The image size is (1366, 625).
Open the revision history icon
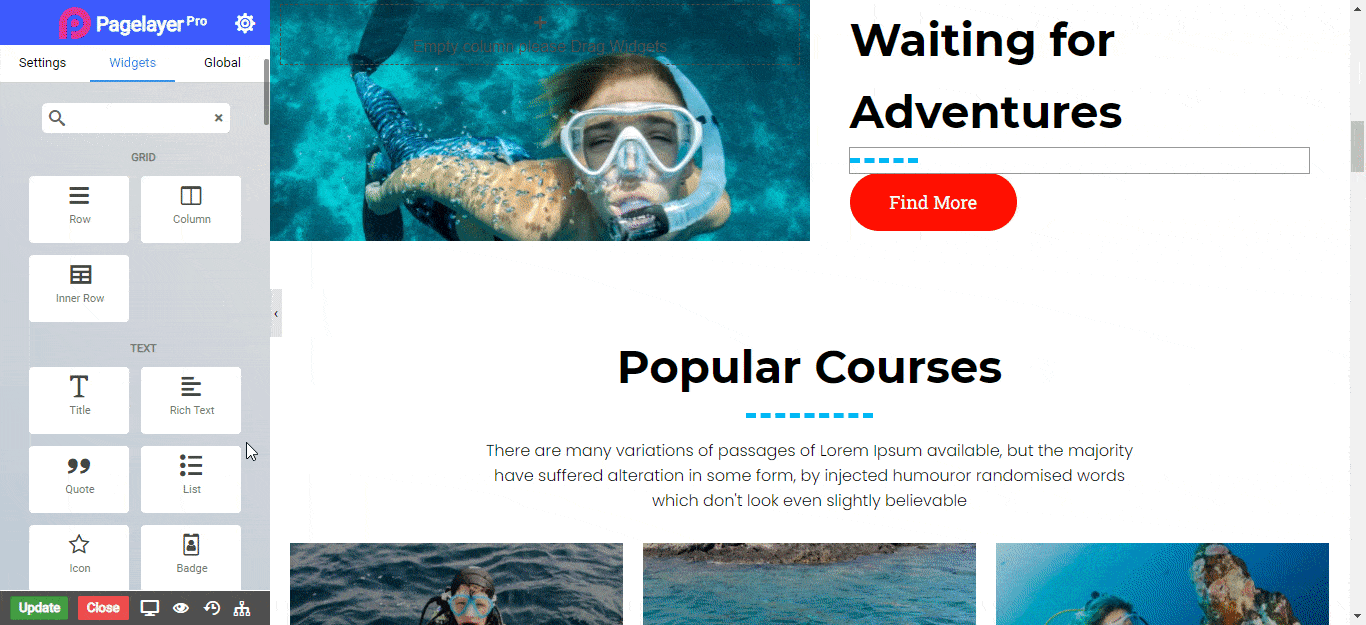(212, 608)
